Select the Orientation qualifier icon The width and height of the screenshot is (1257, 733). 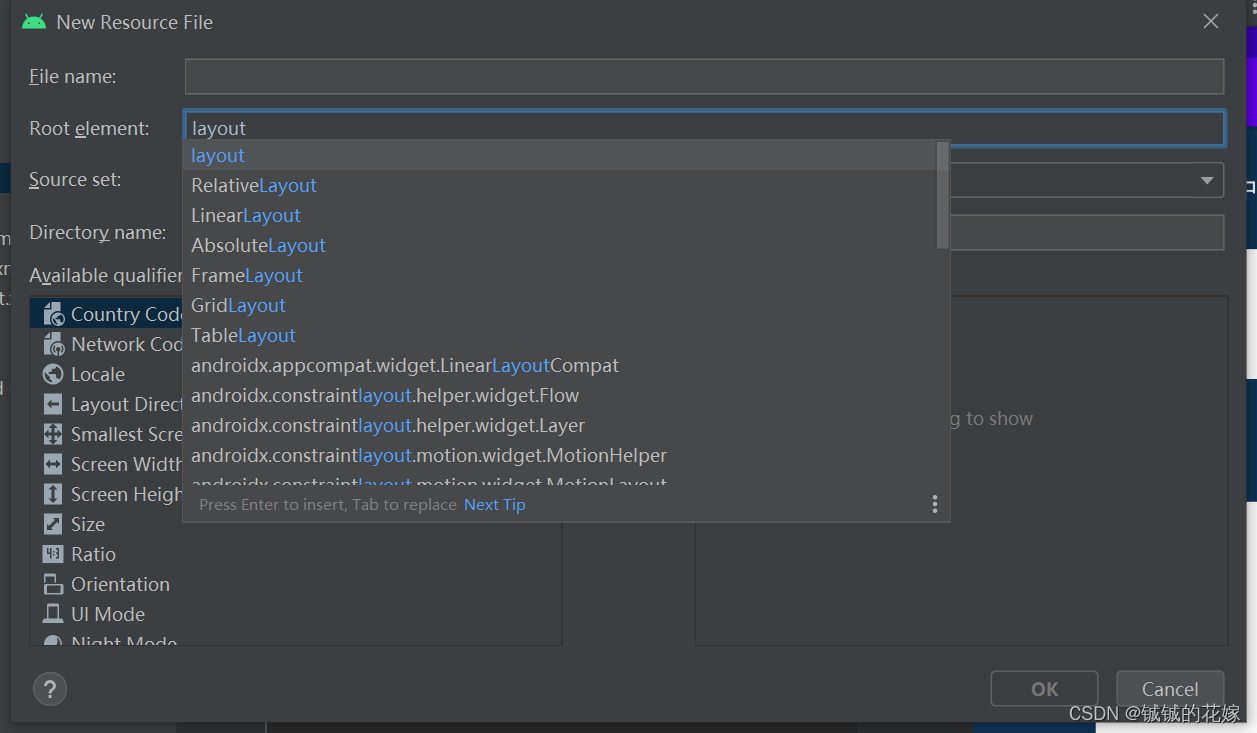click(x=53, y=584)
